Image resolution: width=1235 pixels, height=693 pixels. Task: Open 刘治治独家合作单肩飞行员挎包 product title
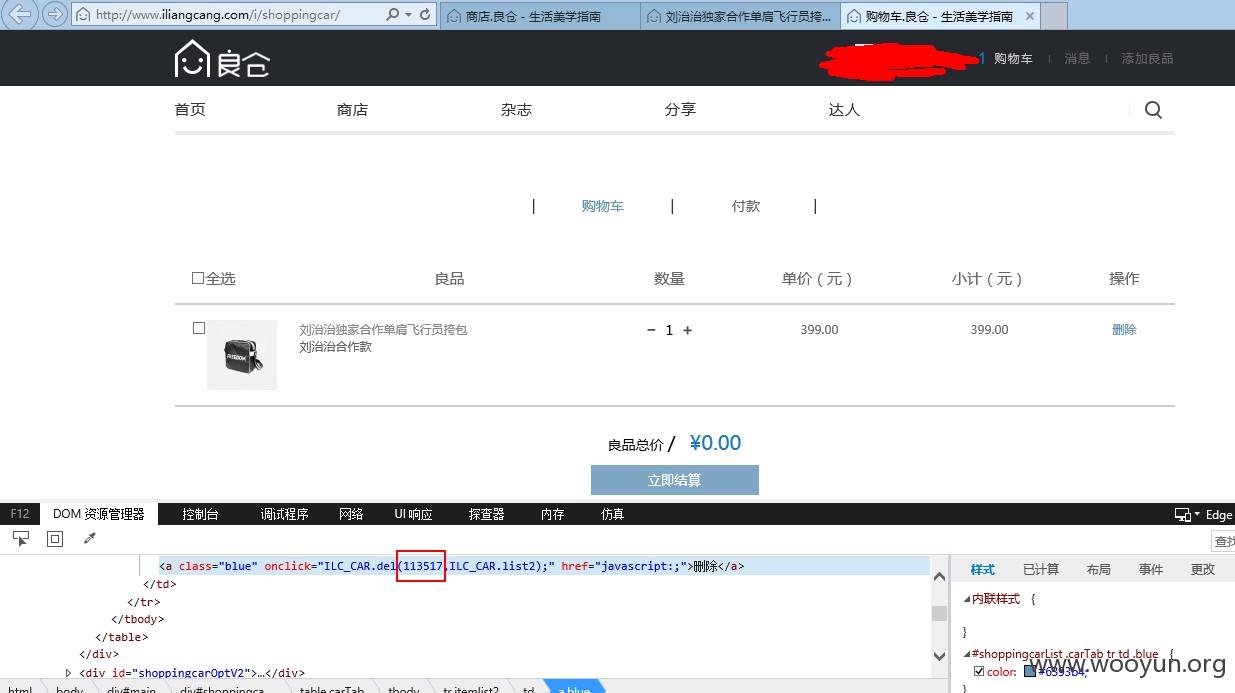point(383,329)
